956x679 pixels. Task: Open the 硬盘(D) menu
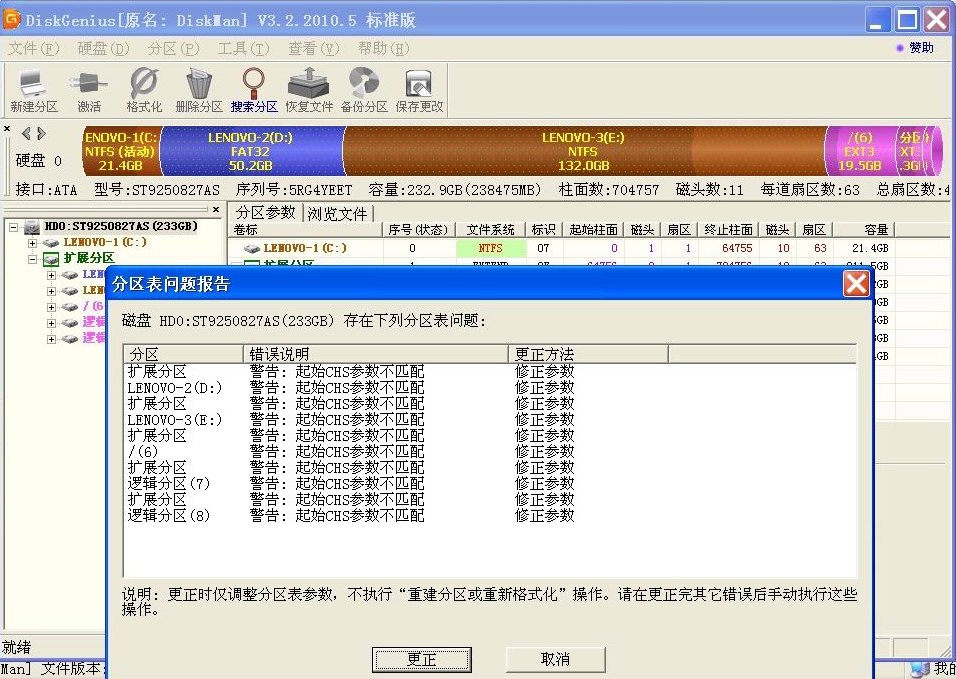click(x=103, y=48)
